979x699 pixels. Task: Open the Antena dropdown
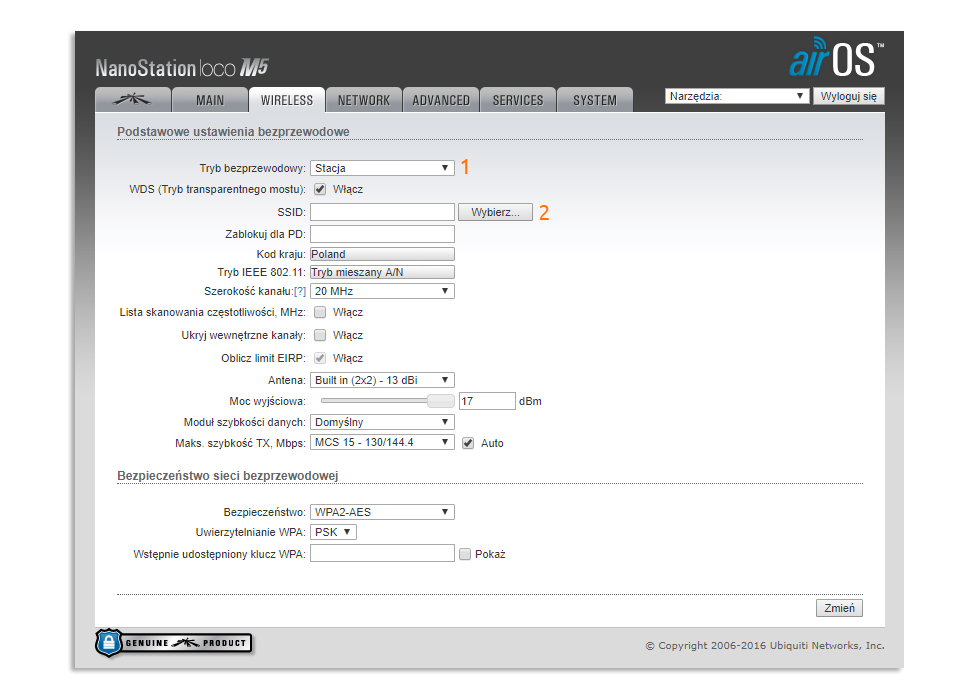[x=382, y=380]
